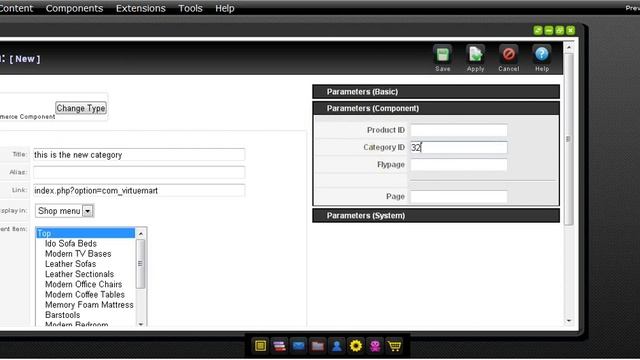Expand the Parameters (System) panel

(x=436, y=216)
